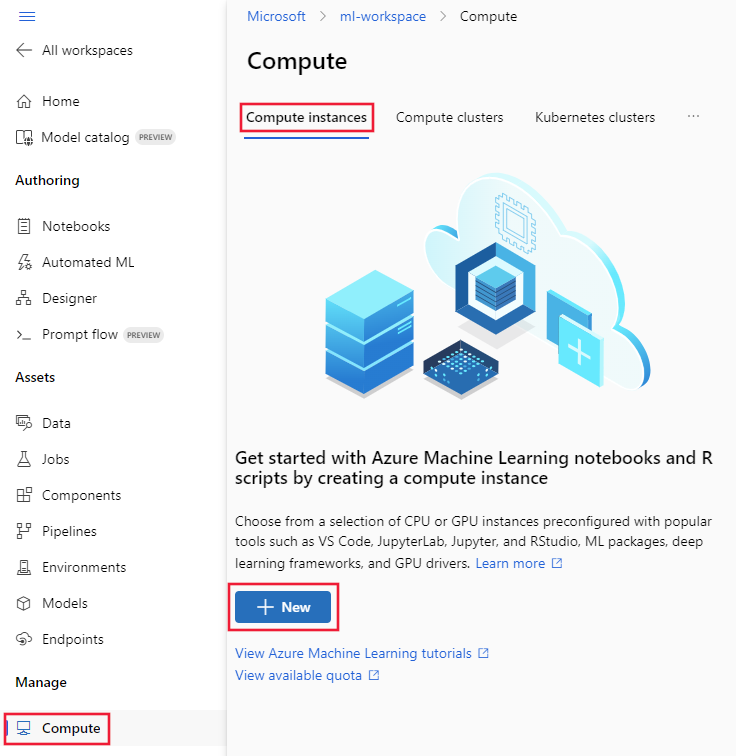The image size is (736, 756).
Task: Switch to Kubernetes clusters tab
Action: [x=595, y=118]
